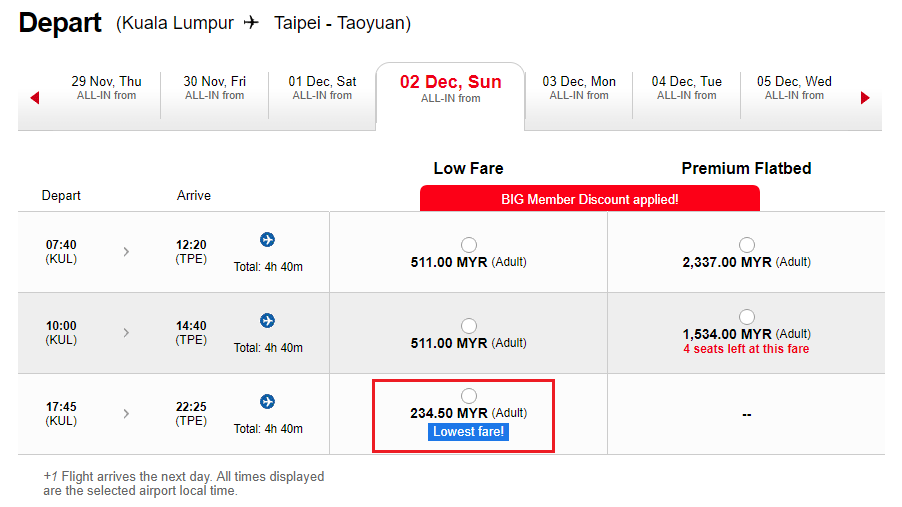Click the next dates right arrow
This screenshot has height=507, width=902.
(865, 98)
